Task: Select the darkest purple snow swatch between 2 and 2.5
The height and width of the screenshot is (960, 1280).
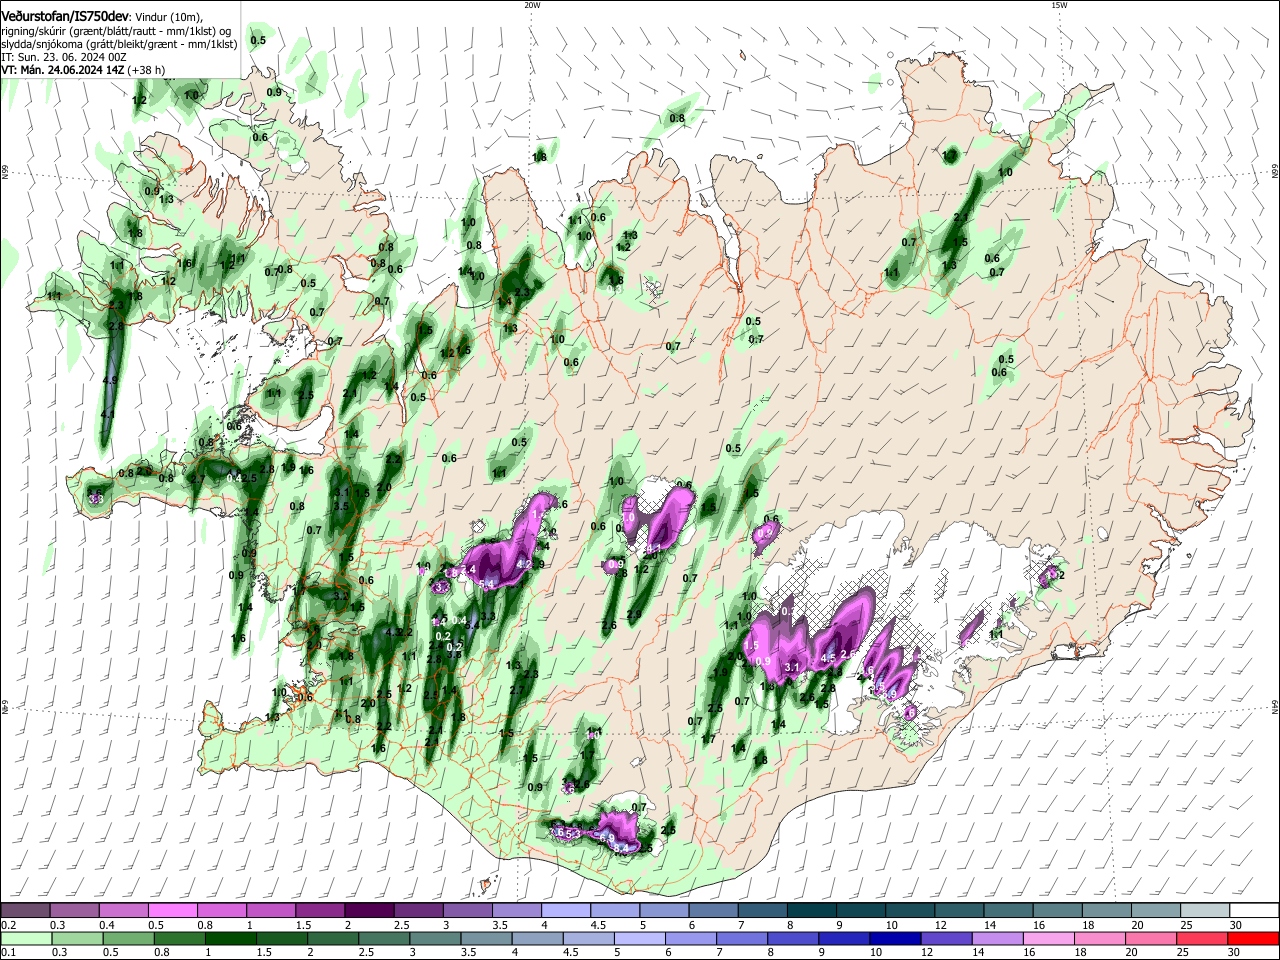Action: pos(369,910)
